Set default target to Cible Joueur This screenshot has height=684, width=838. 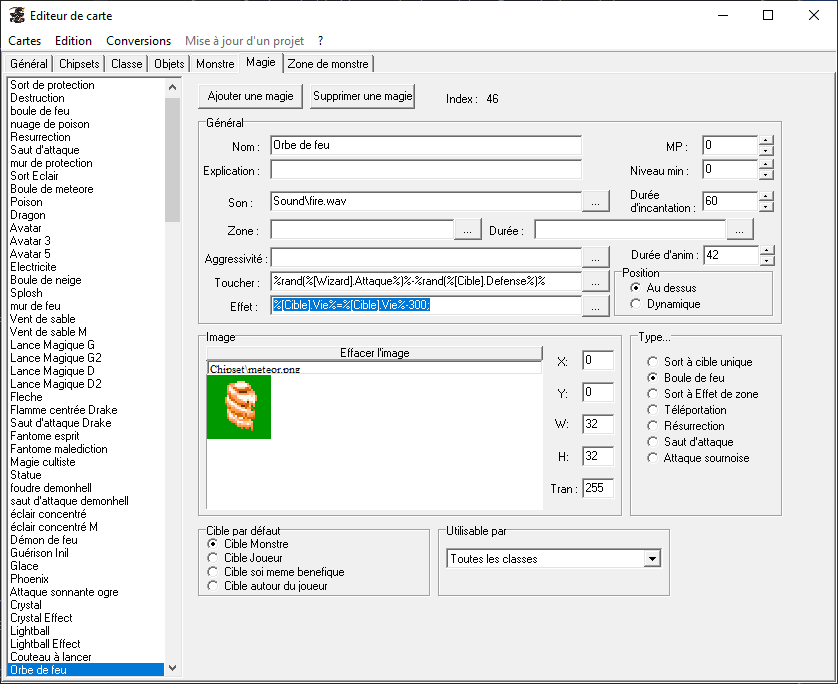point(212,558)
